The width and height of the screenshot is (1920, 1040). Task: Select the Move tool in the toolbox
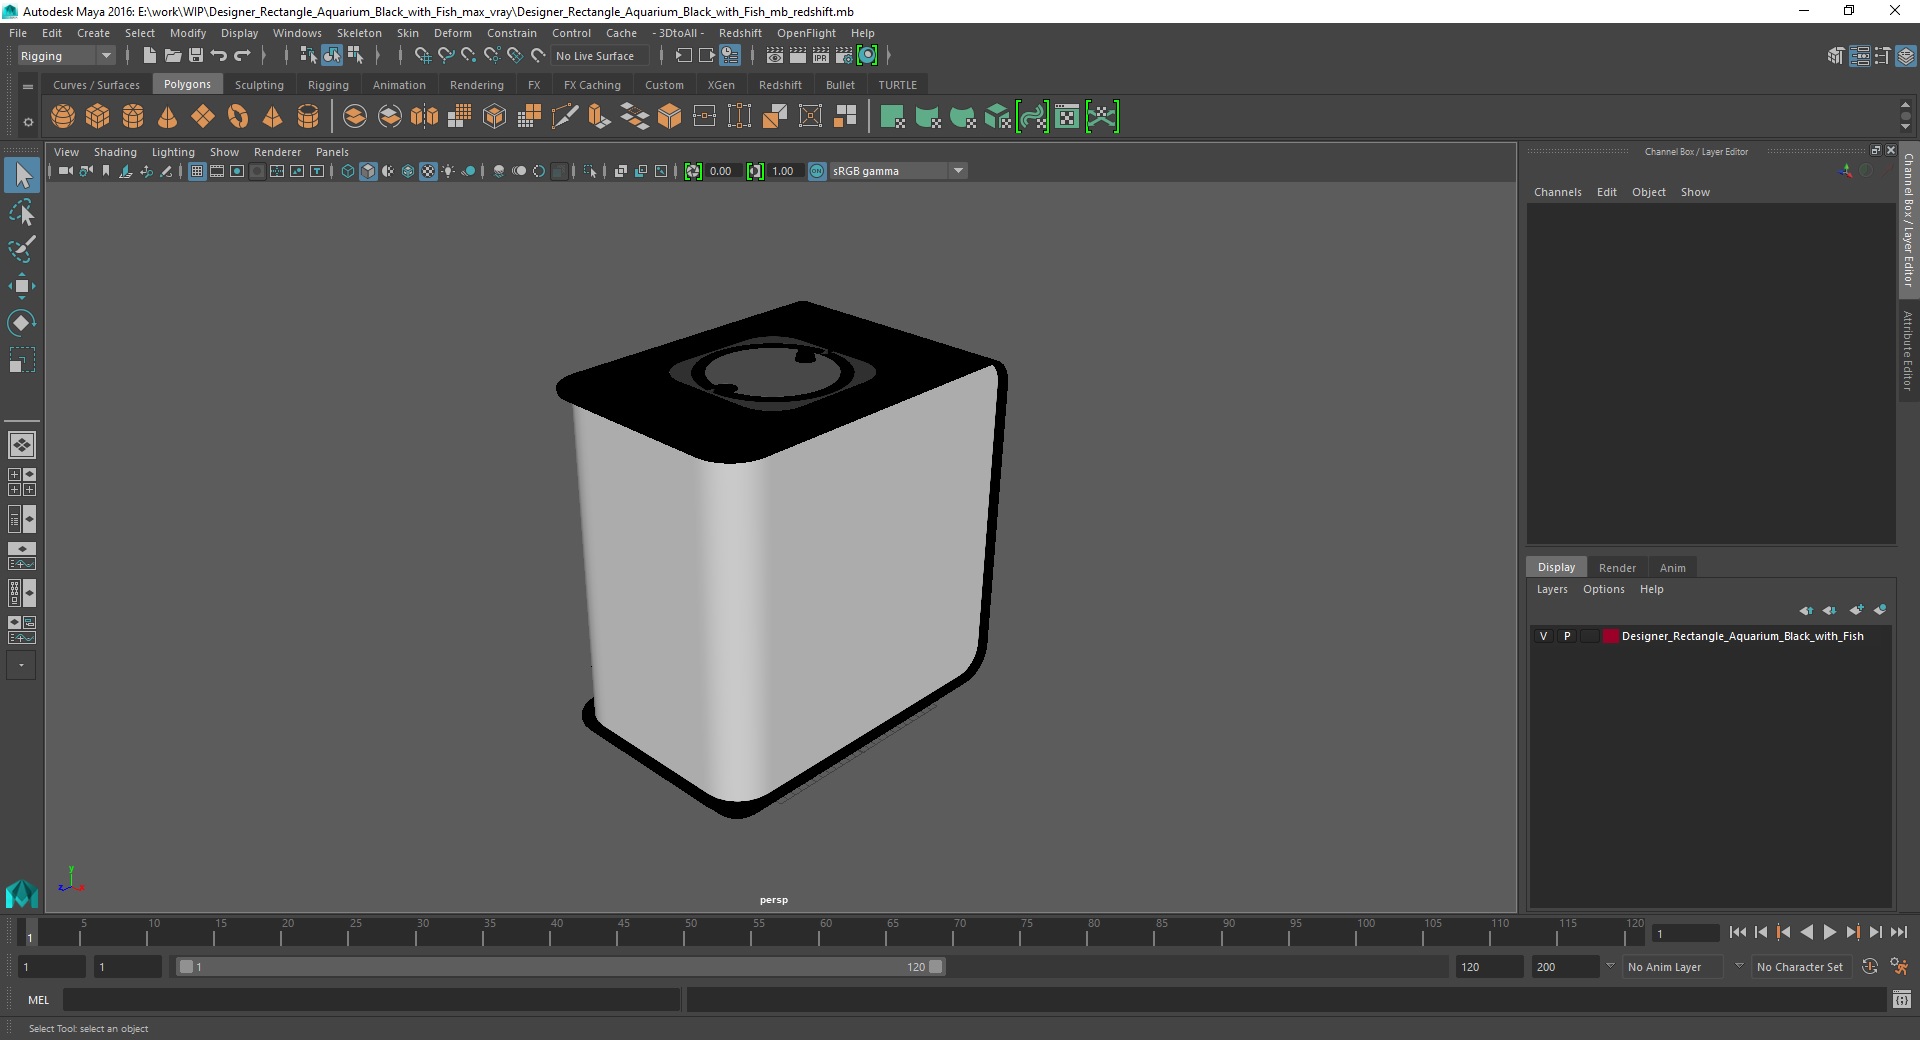click(x=22, y=287)
